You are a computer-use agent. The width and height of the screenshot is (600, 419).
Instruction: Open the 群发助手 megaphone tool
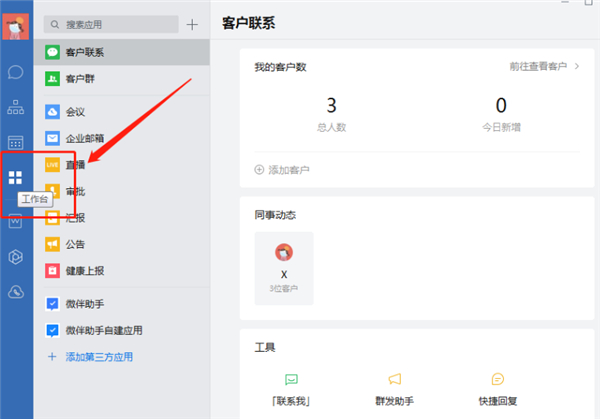(x=394, y=379)
